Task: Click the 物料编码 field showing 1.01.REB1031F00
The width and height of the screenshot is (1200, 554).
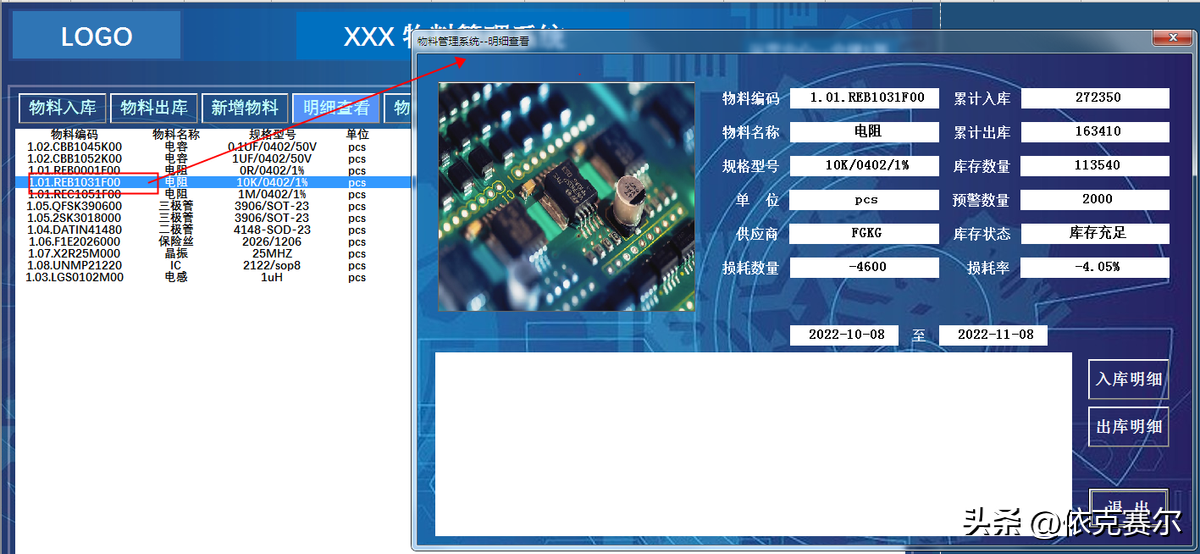Action: point(864,98)
